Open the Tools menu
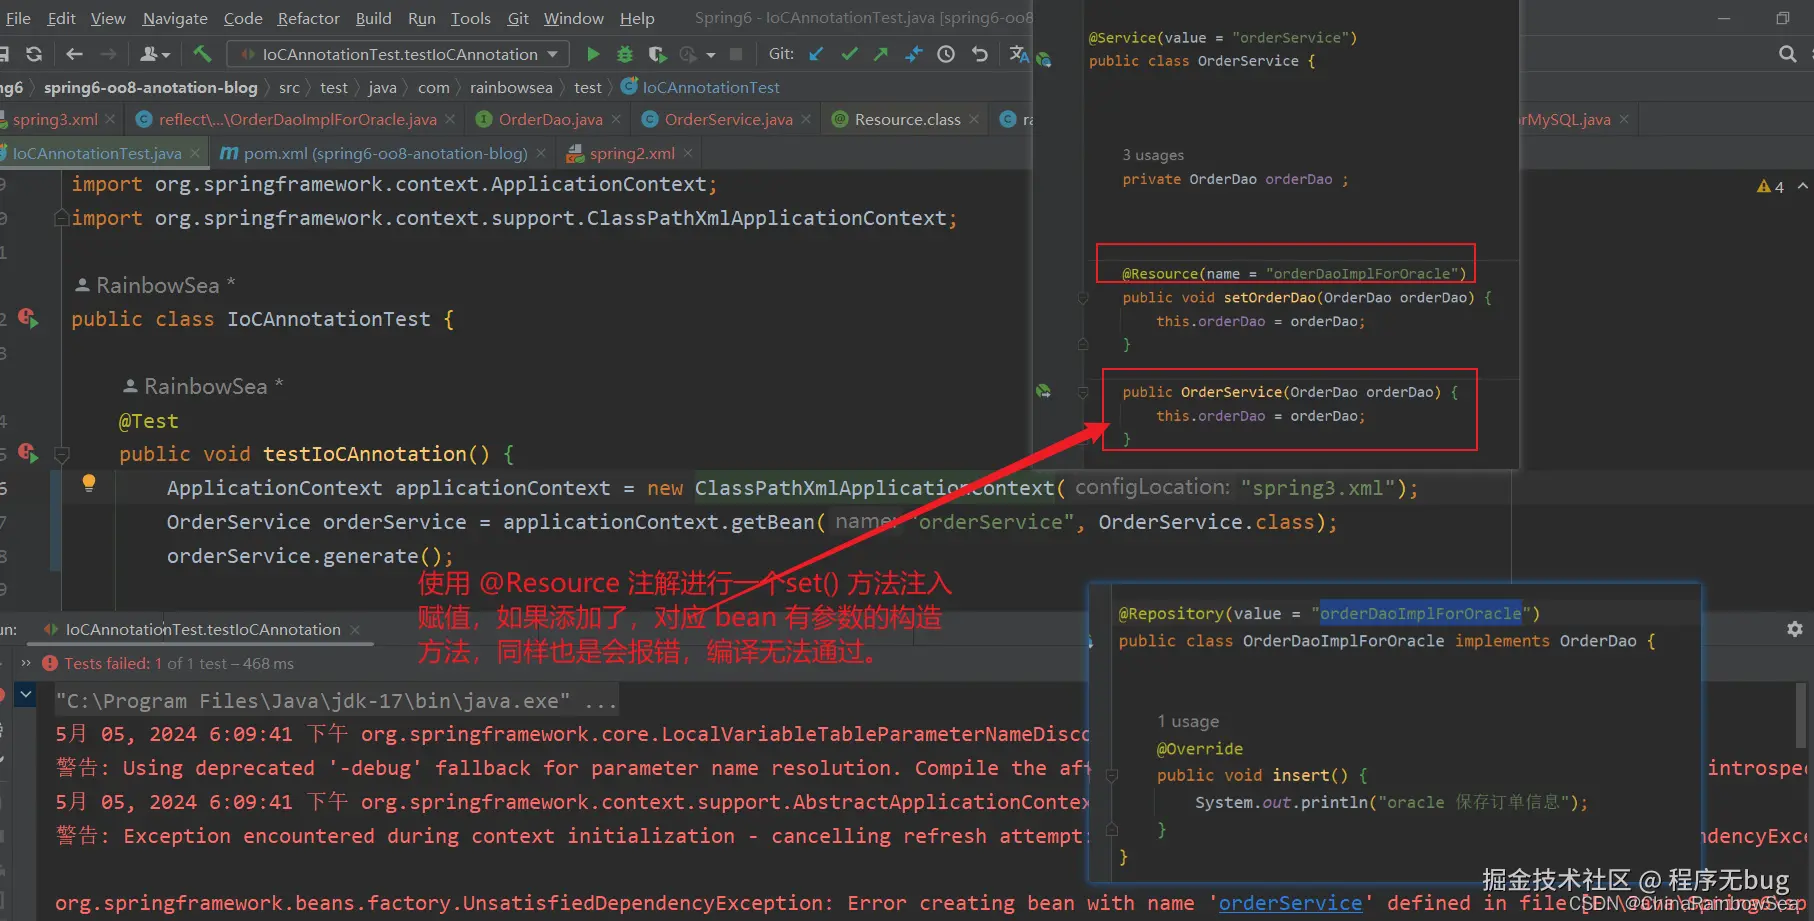Image resolution: width=1814 pixels, height=921 pixels. [470, 18]
